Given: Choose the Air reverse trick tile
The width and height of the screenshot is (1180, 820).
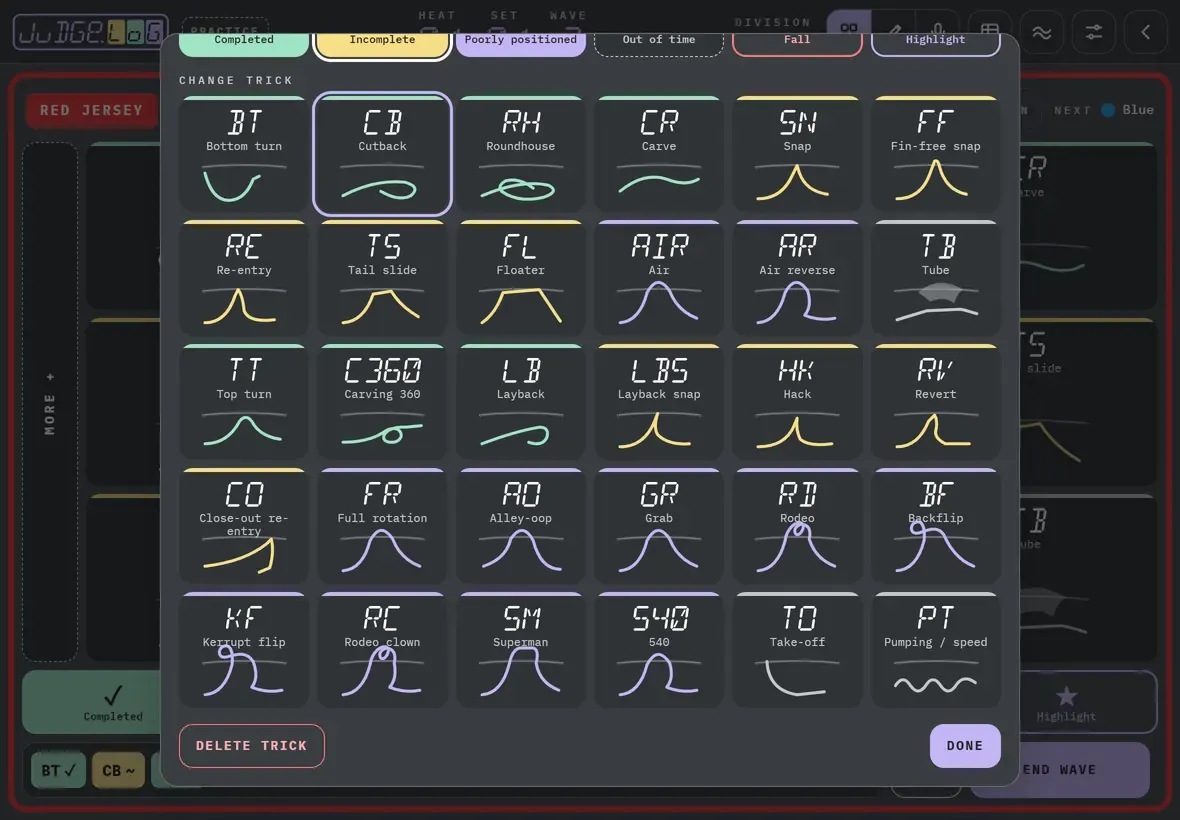Looking at the screenshot, I should pos(797,278).
